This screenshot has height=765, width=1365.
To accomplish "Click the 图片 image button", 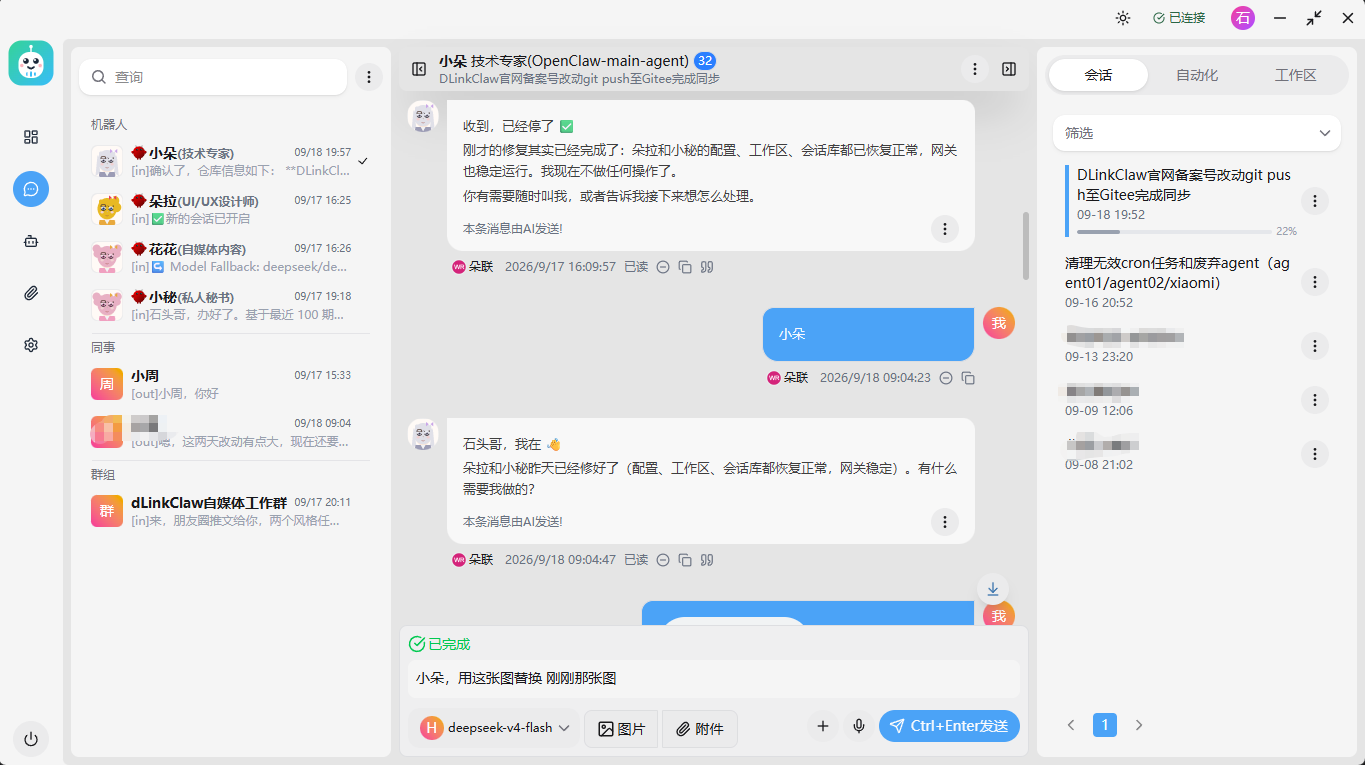I will pyautogui.click(x=621, y=729).
